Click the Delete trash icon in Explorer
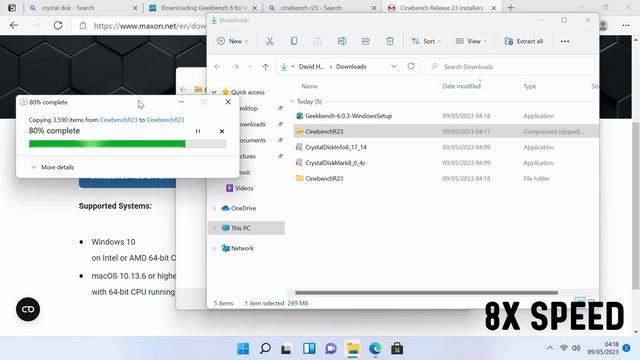The image size is (640, 360). 390,41
